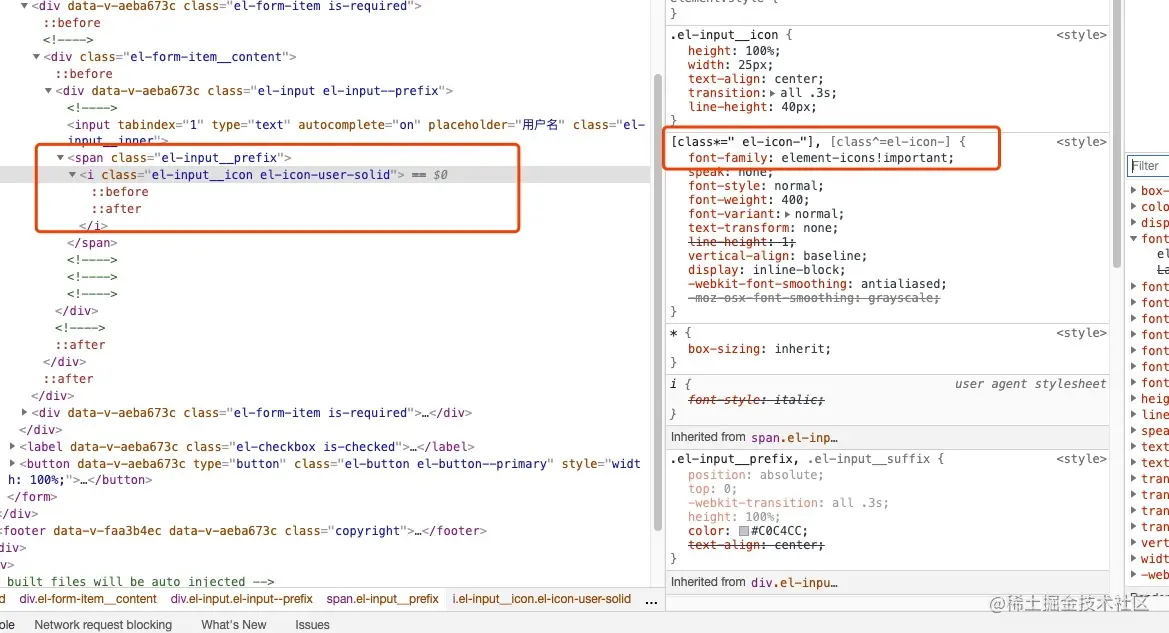Click the 'font-family: element-icons!important' declaration
This screenshot has height=633, width=1169.
coord(821,158)
